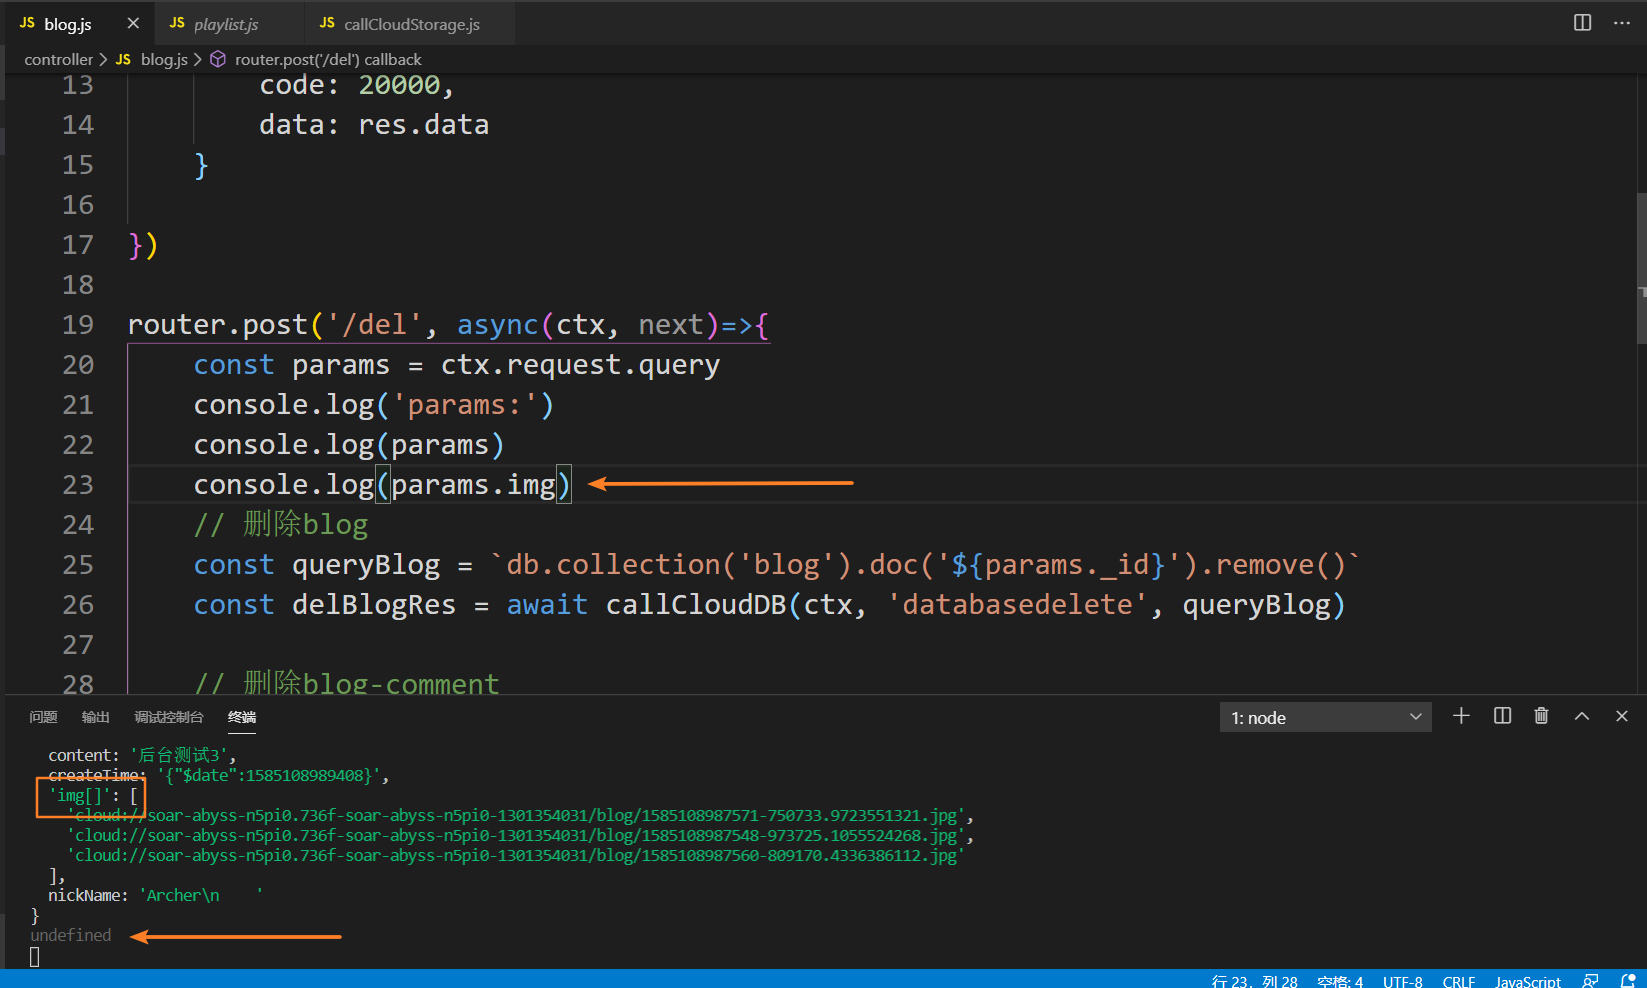Viewport: 1647px width, 988px height.
Task: Click nickName: 'Archer\n' in terminal output
Action: click(x=155, y=895)
